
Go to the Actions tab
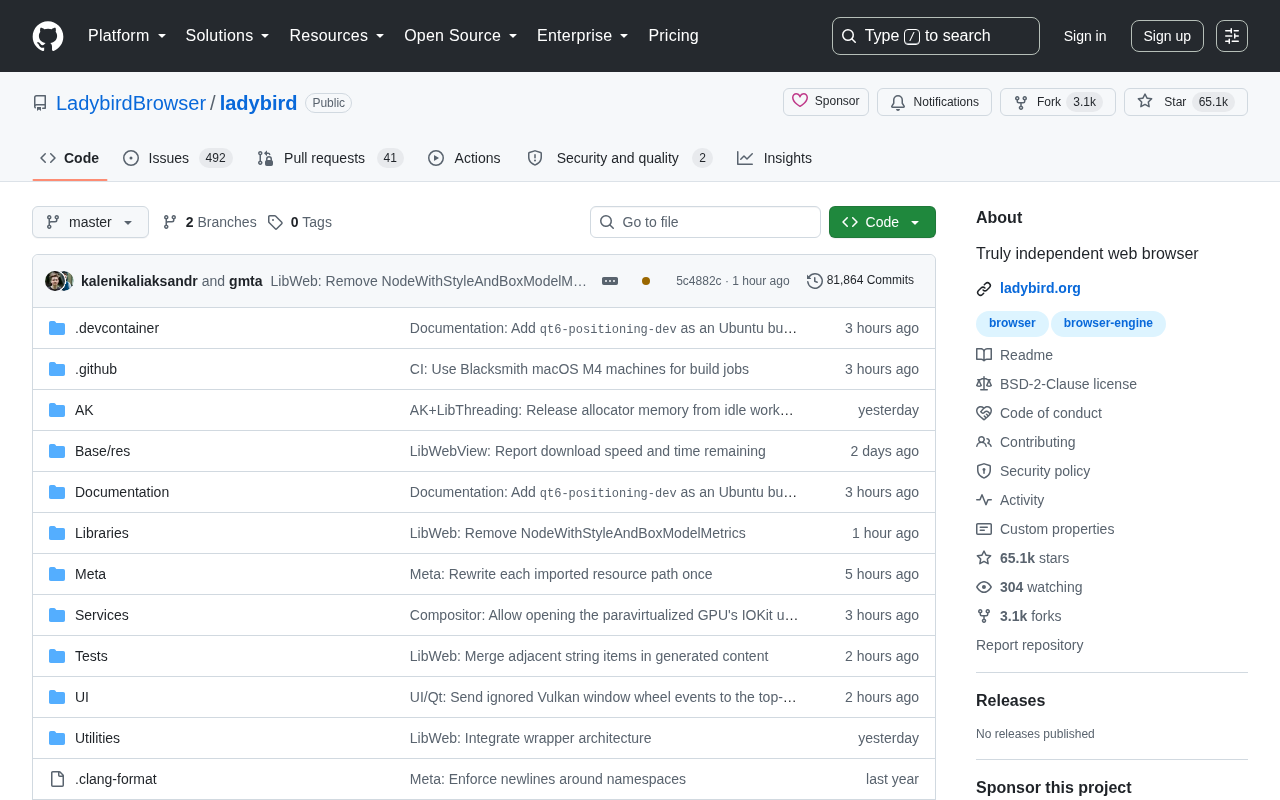pos(465,158)
